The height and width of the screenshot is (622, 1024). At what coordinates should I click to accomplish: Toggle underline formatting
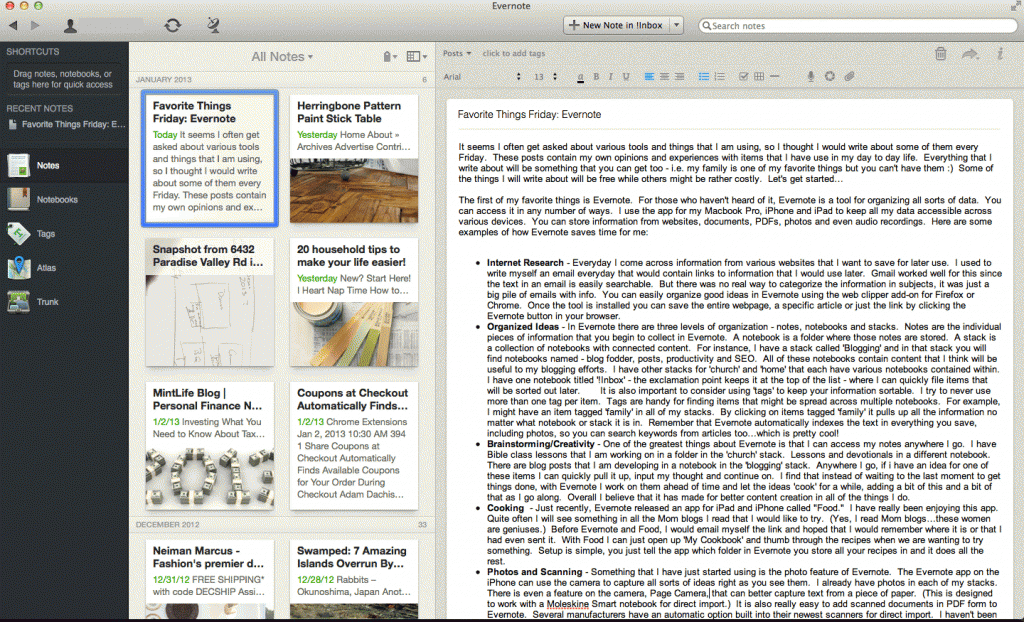pos(626,76)
